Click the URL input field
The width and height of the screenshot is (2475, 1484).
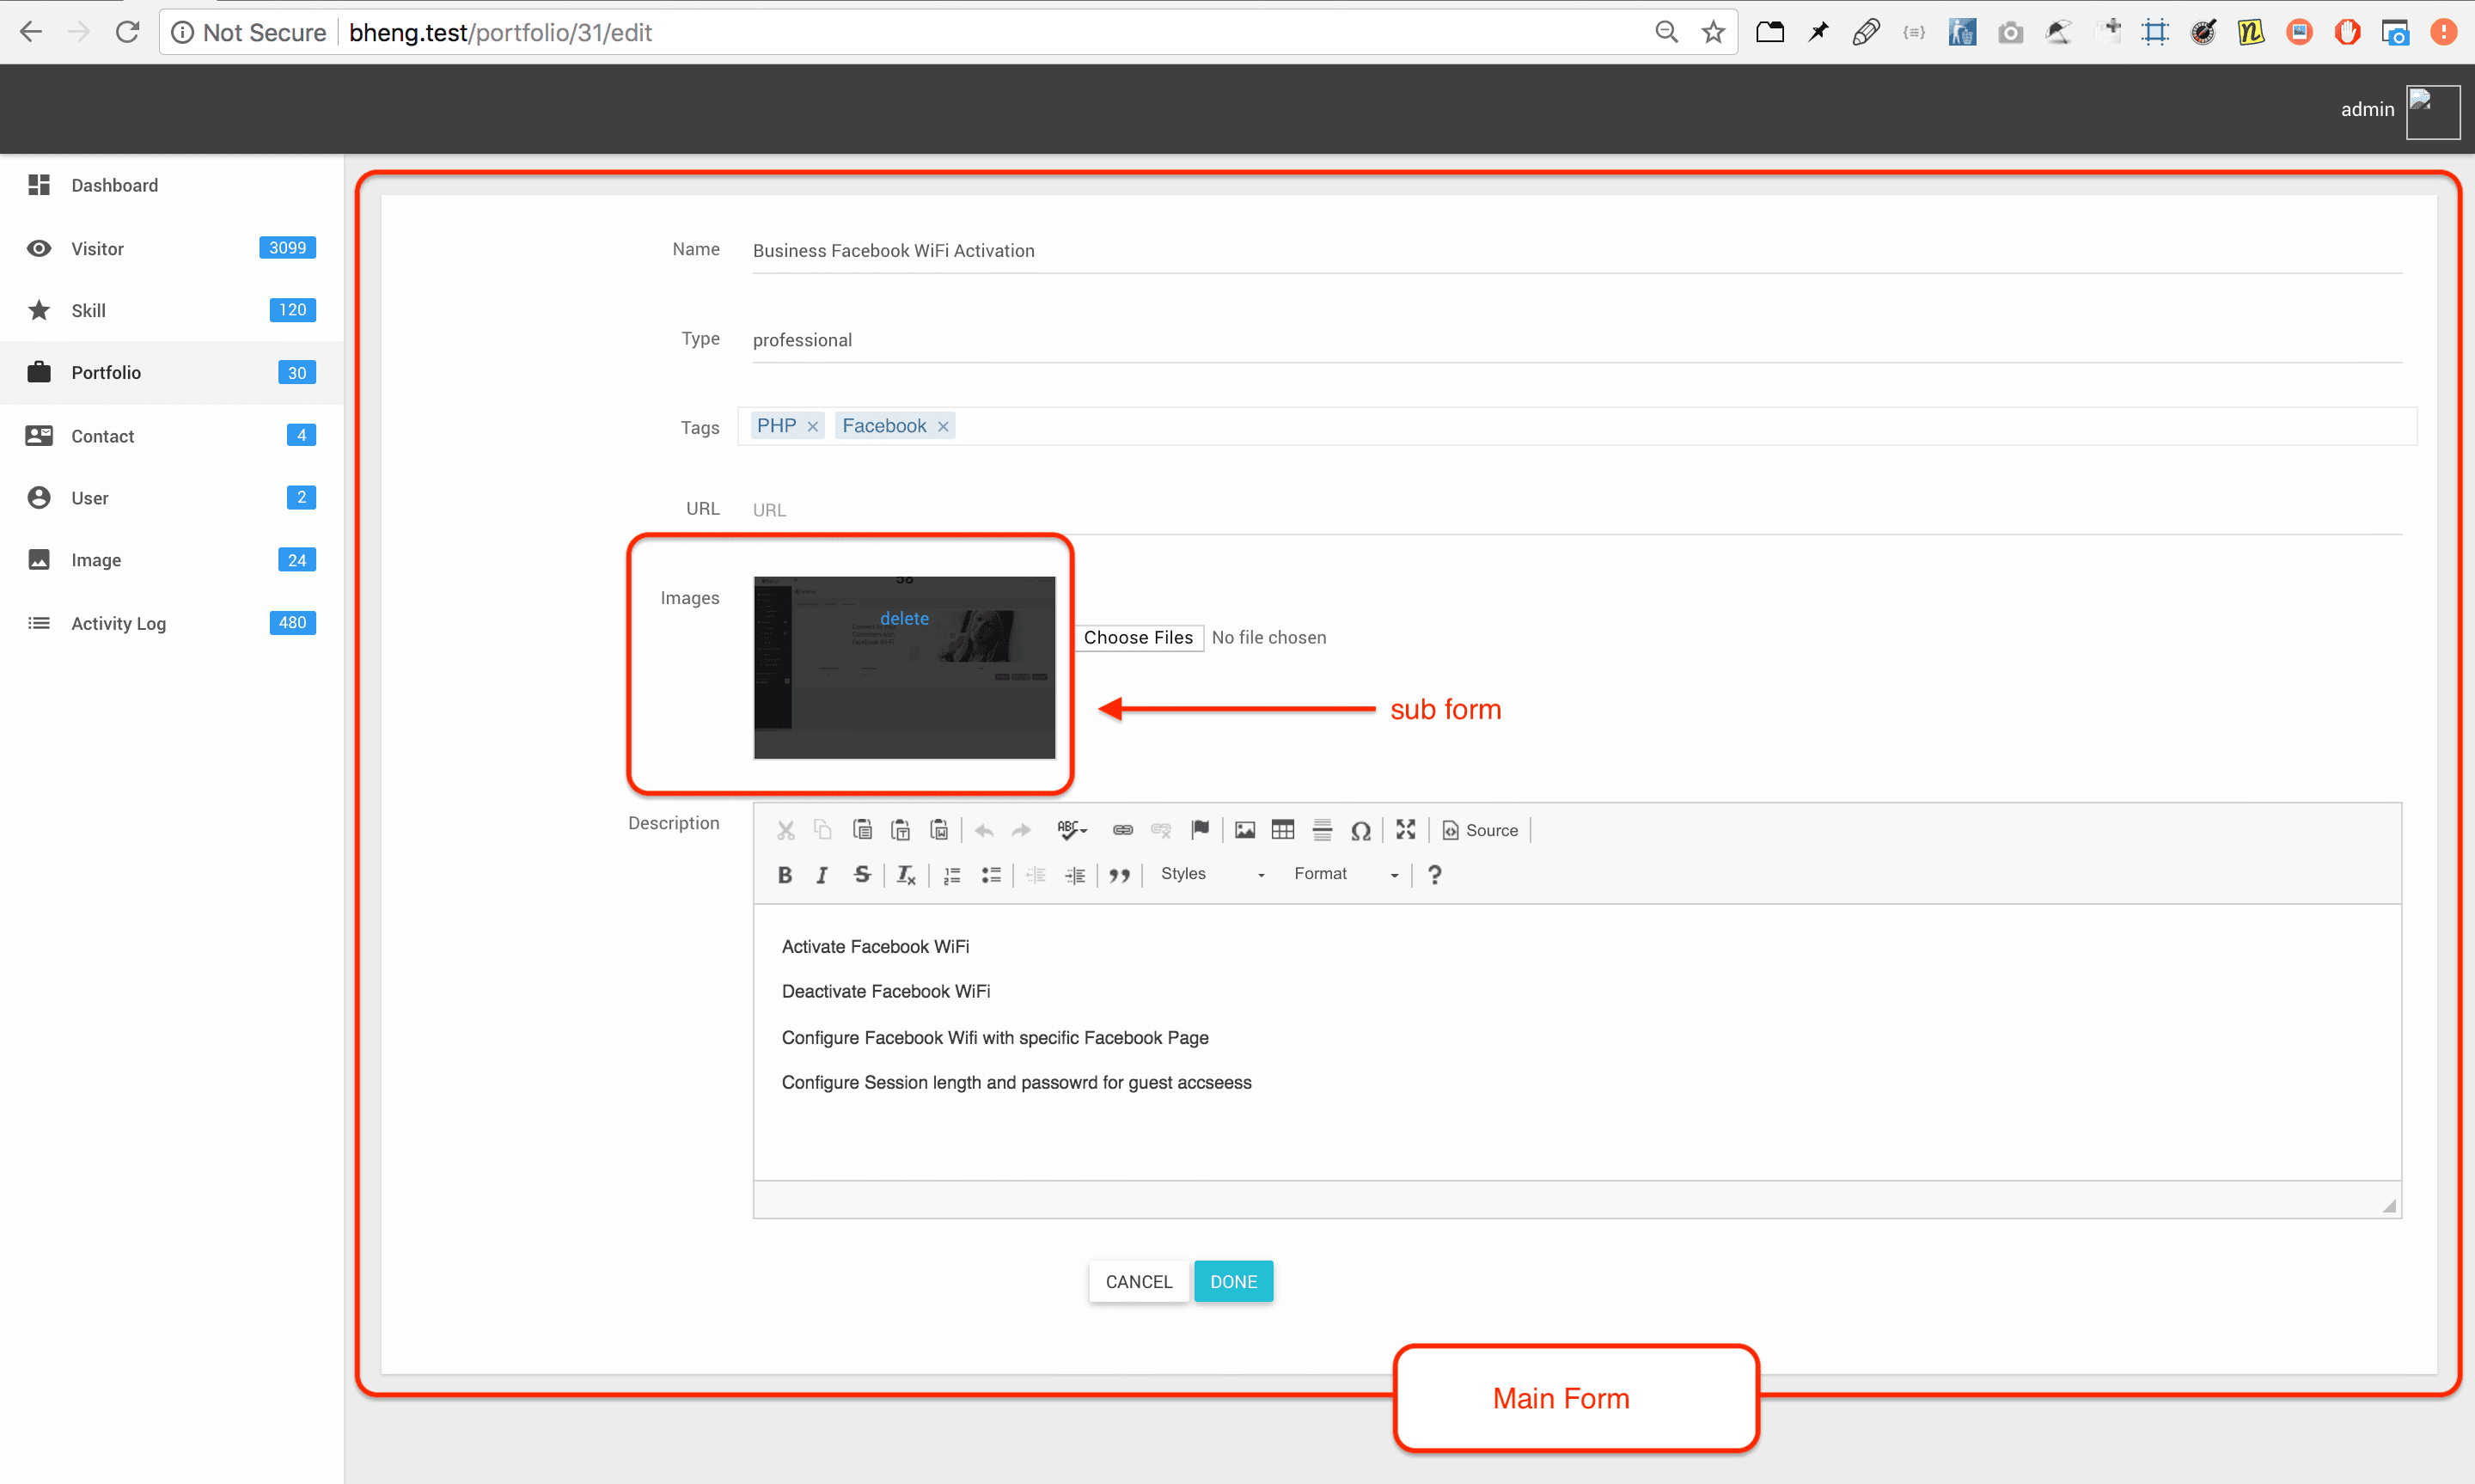(1576, 510)
